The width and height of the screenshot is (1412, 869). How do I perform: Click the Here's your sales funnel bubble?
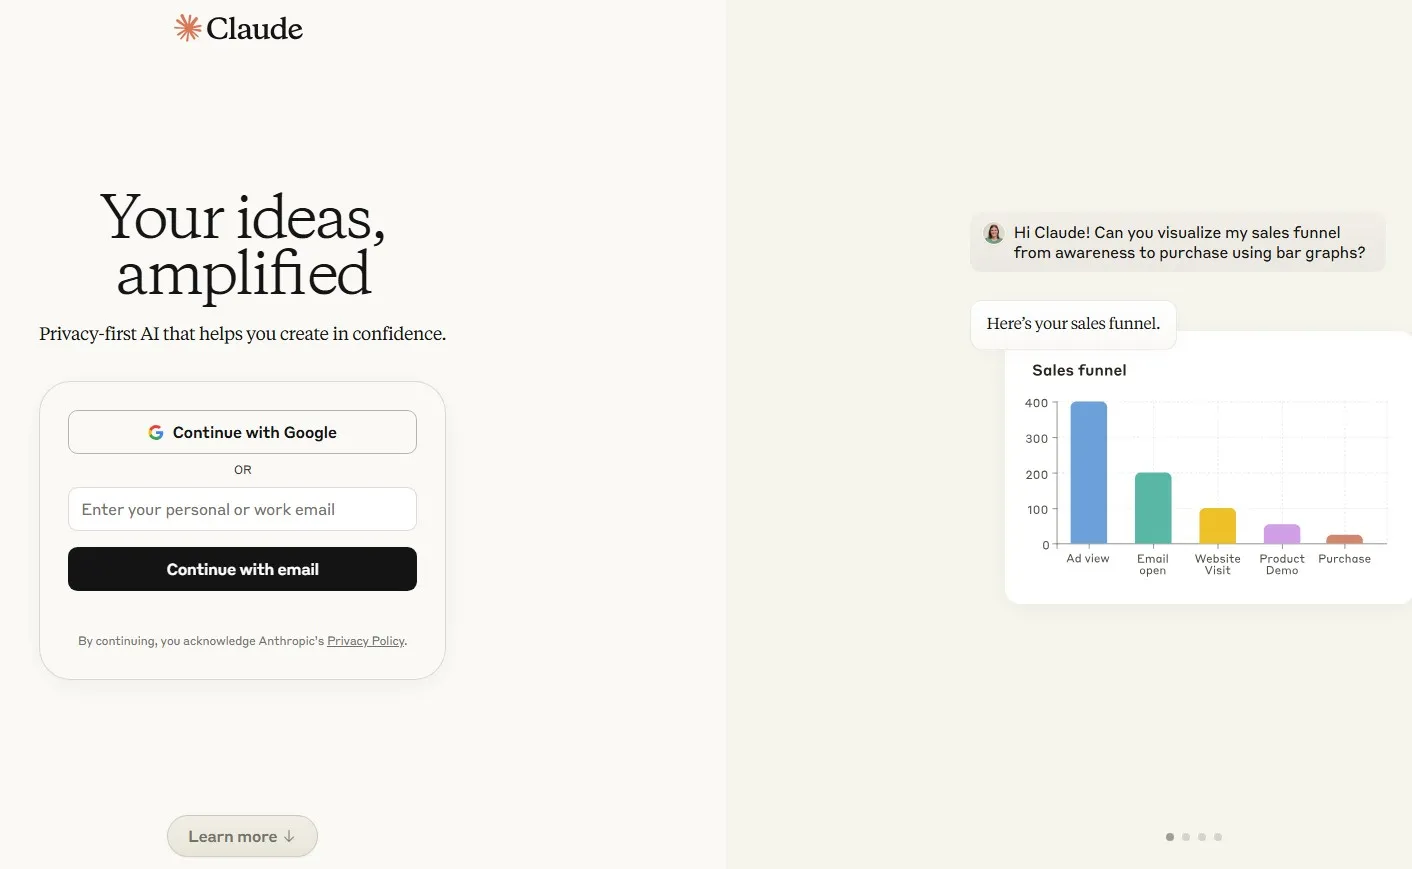pyautogui.click(x=1073, y=324)
